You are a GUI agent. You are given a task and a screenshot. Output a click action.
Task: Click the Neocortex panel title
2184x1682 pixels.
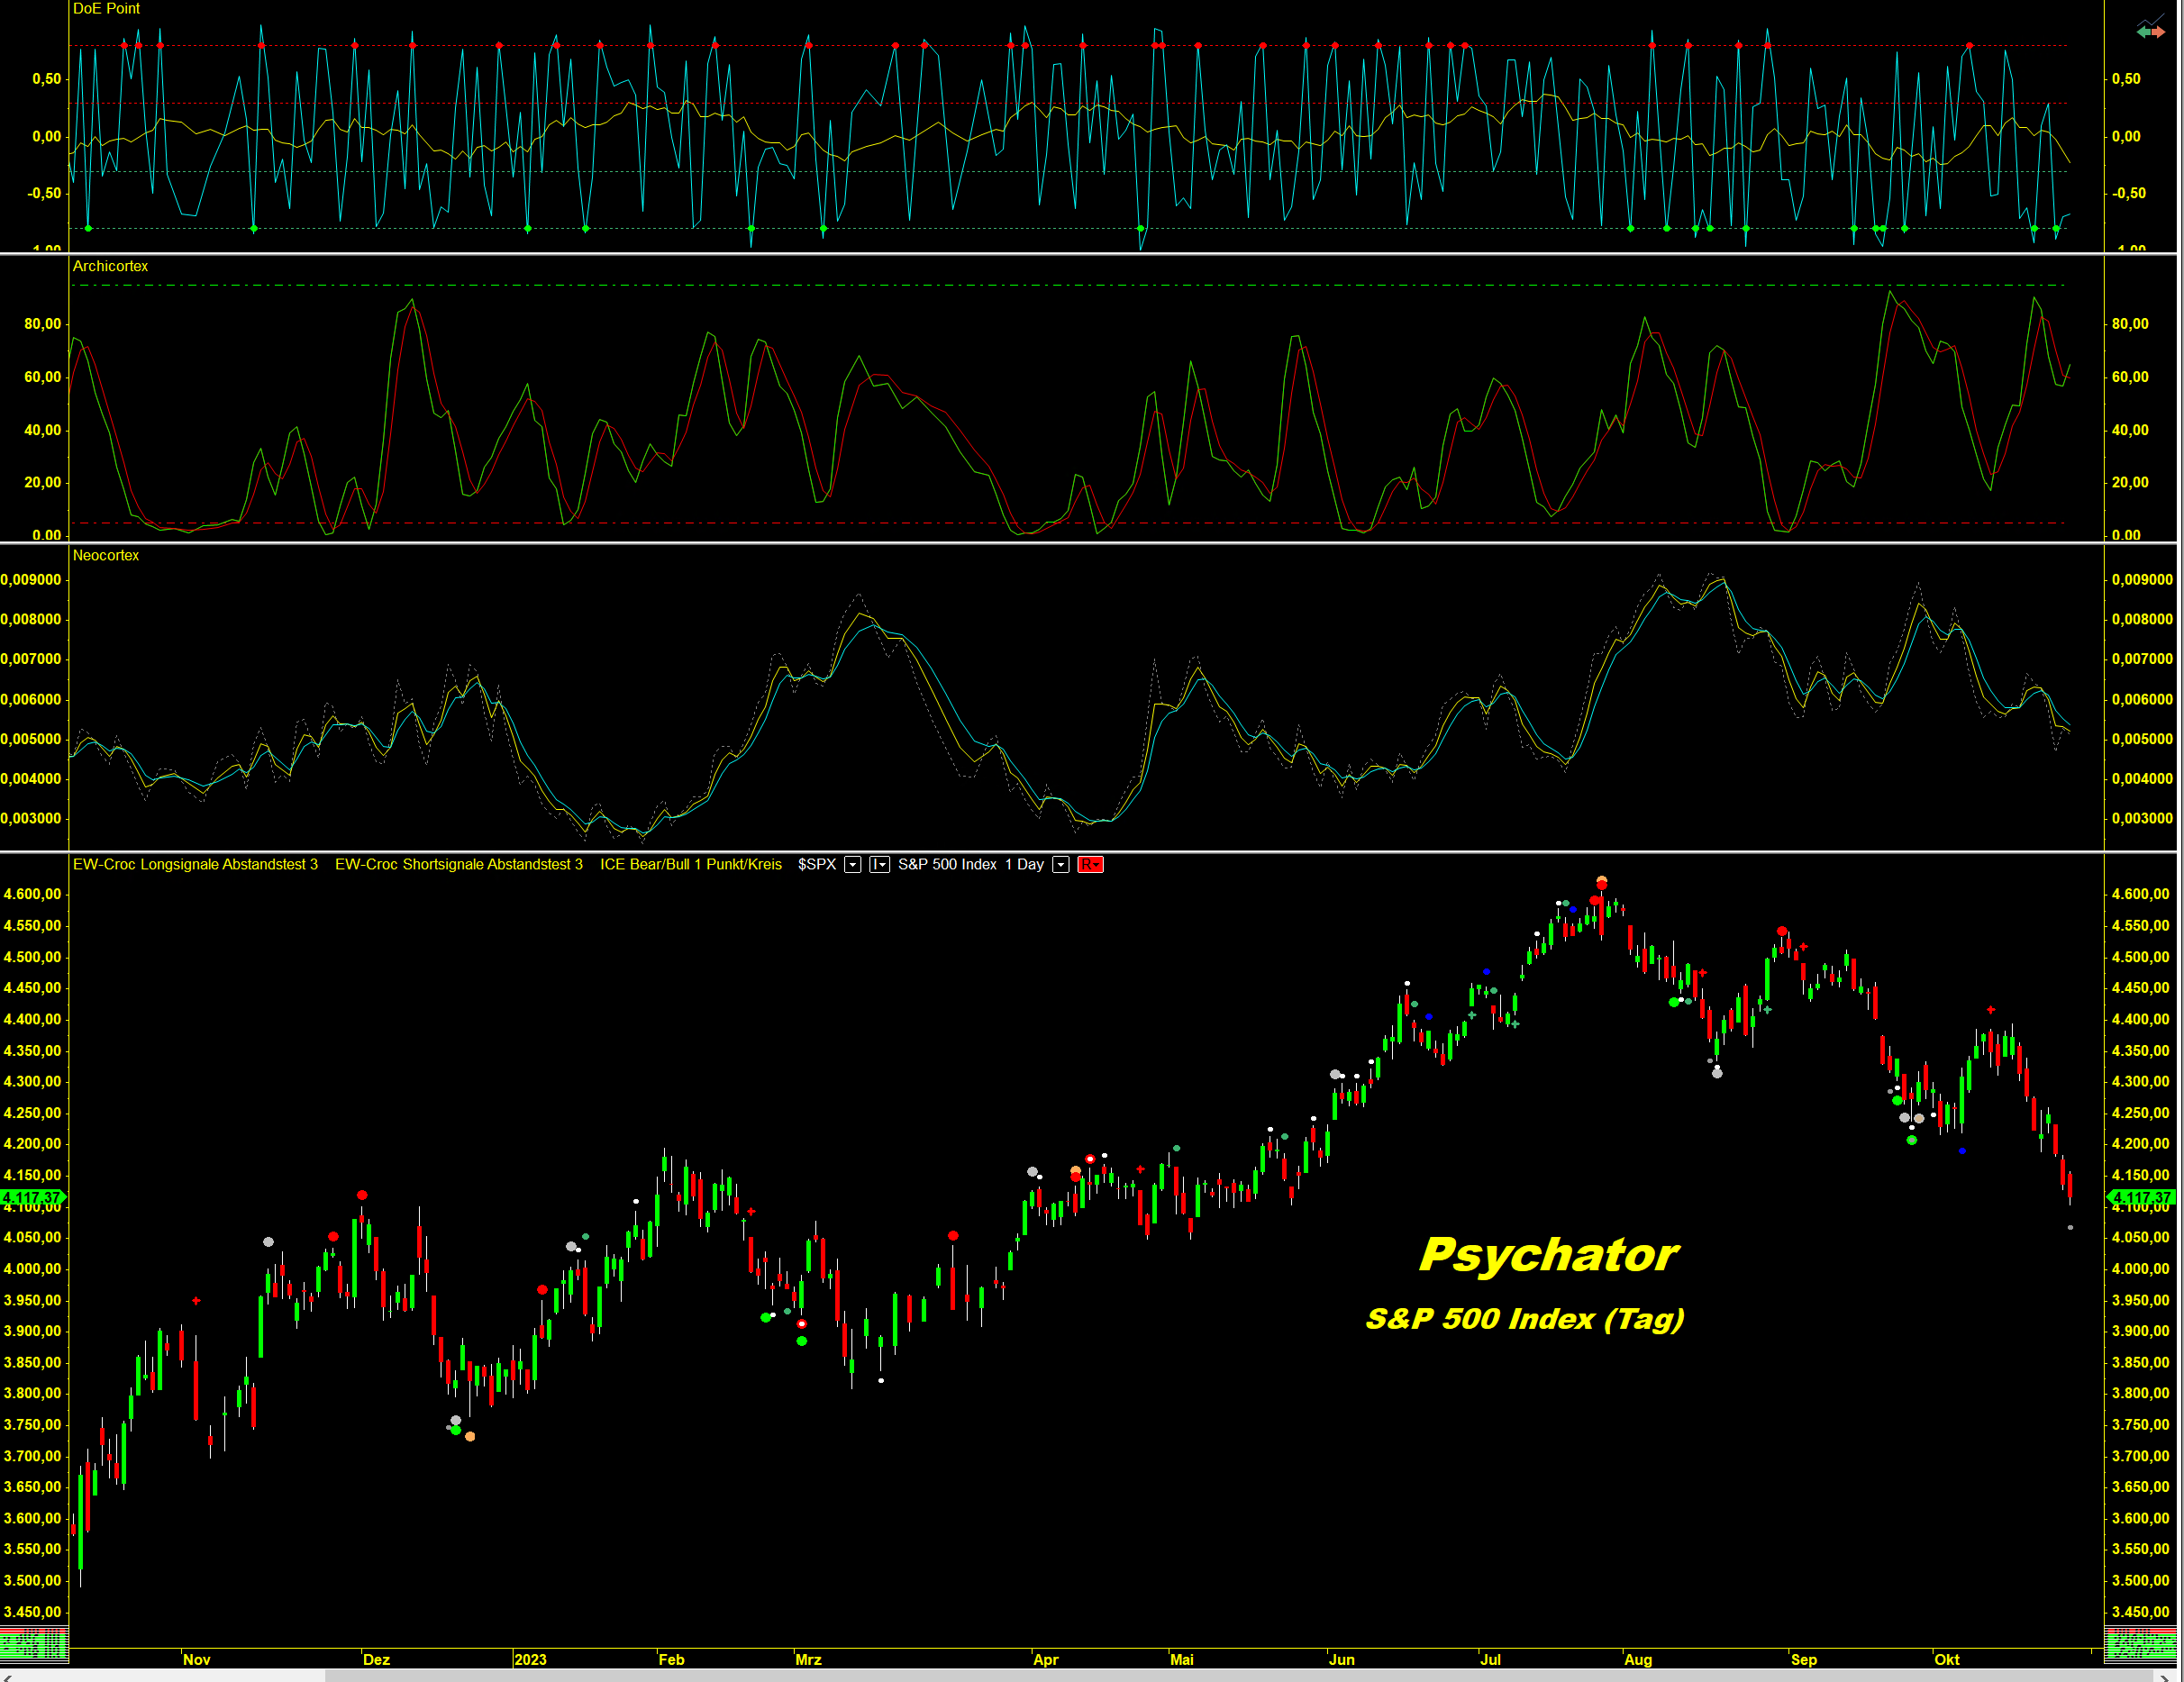[106, 555]
